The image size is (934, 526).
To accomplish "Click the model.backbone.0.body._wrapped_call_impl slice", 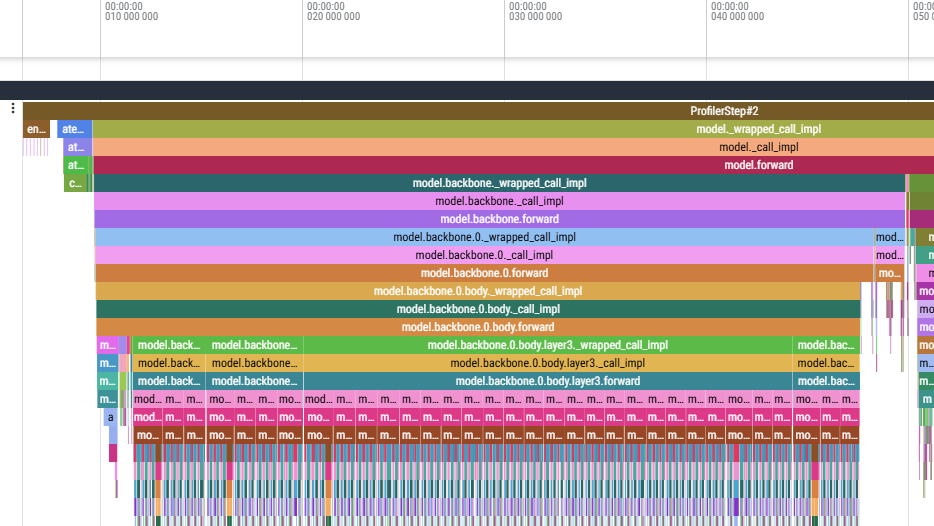I will 478,291.
